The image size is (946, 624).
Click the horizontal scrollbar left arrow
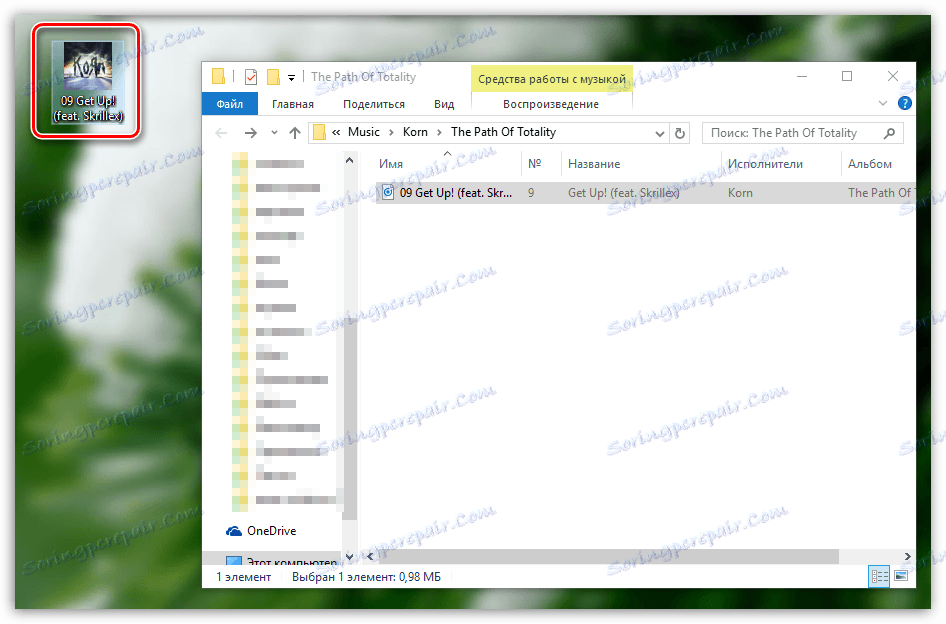[369, 556]
